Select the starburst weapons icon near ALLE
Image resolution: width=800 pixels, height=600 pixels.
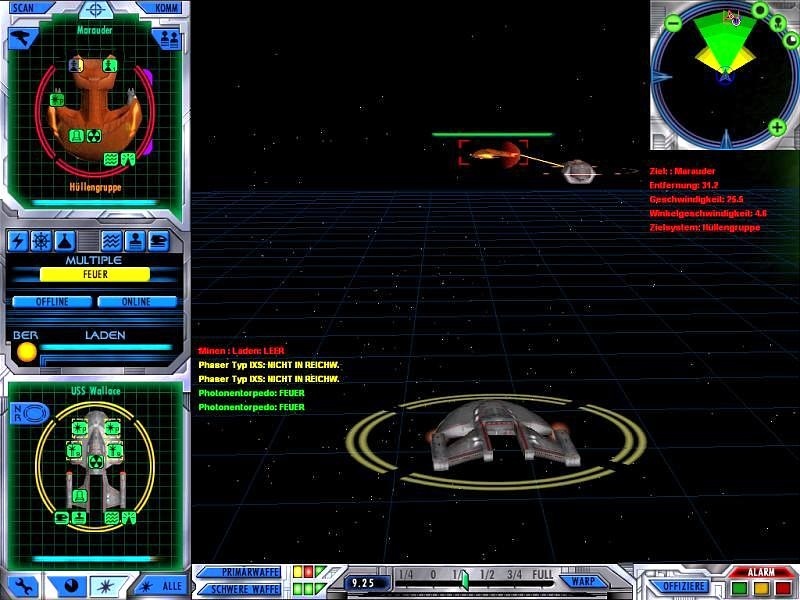pyautogui.click(x=106, y=585)
